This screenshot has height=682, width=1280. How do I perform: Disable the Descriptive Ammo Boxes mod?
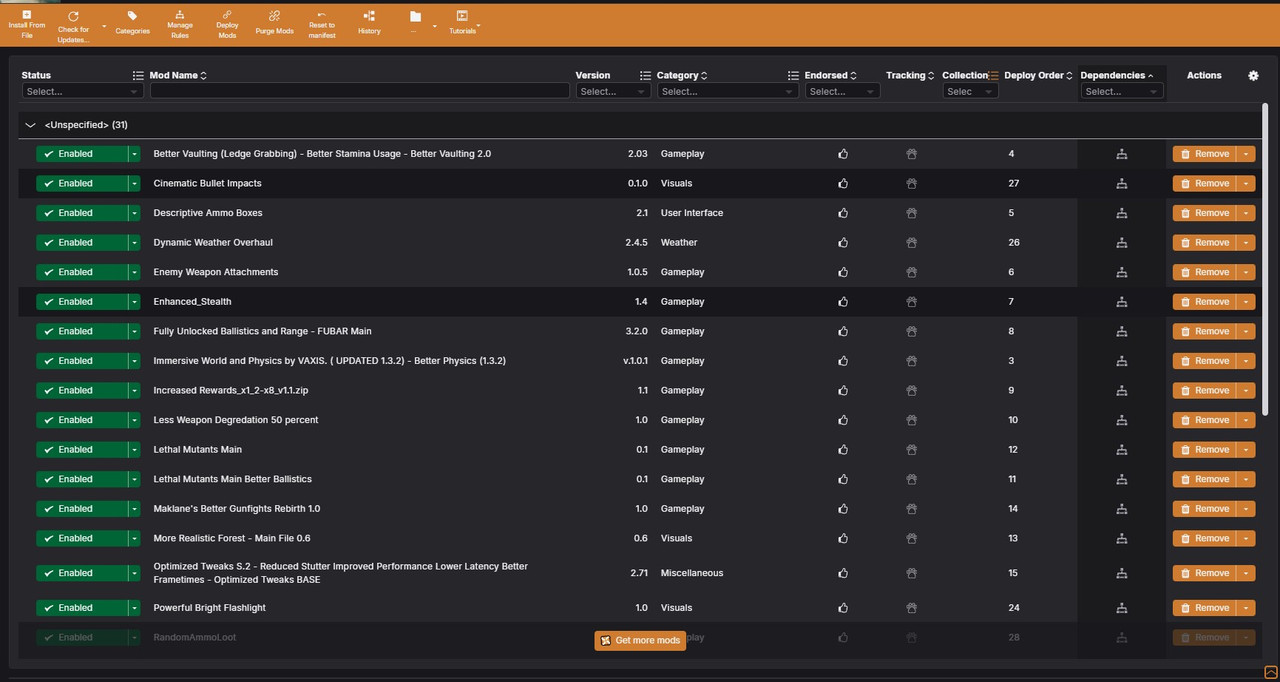[x=81, y=213]
